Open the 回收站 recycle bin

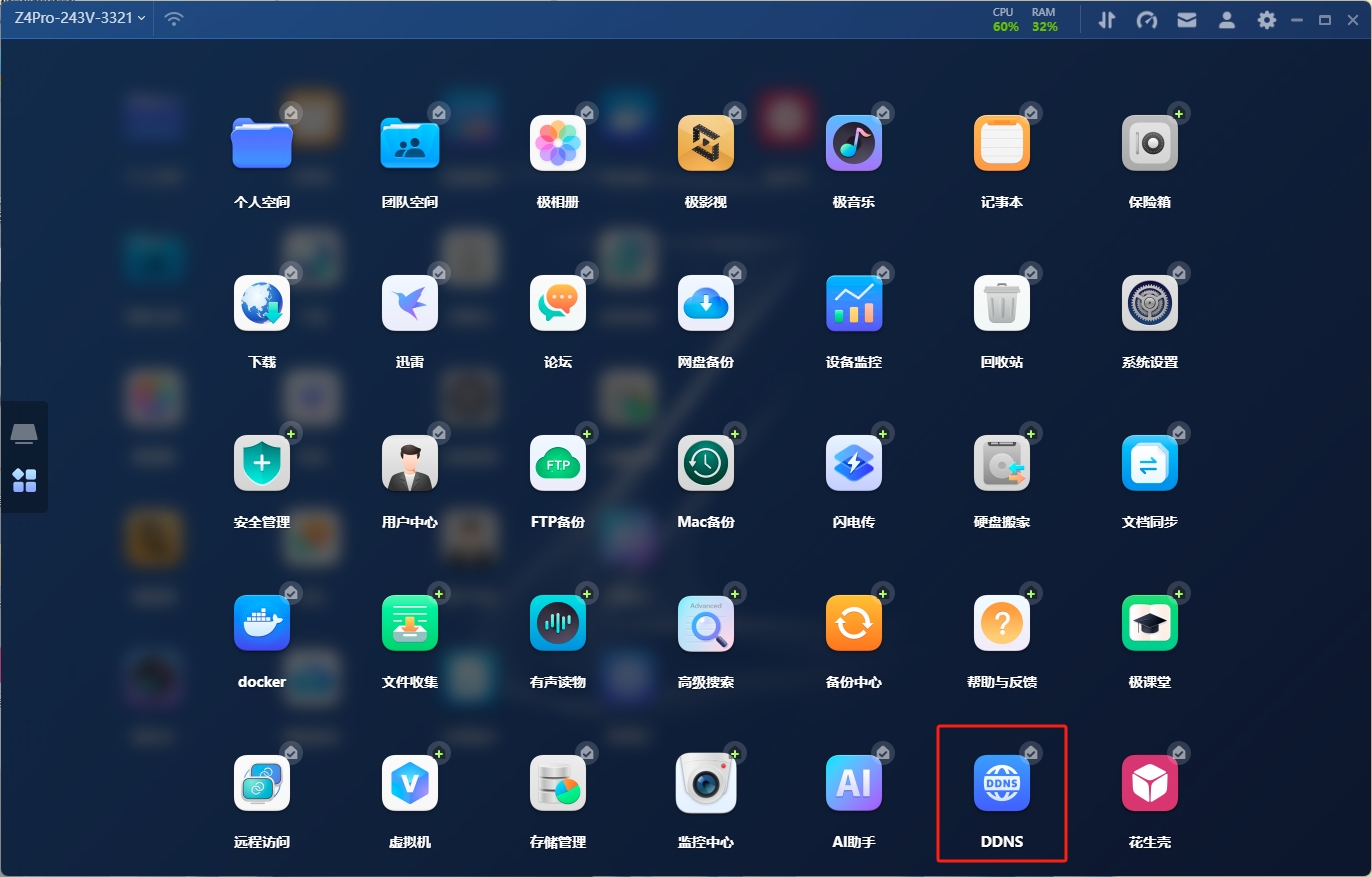click(x=1001, y=303)
